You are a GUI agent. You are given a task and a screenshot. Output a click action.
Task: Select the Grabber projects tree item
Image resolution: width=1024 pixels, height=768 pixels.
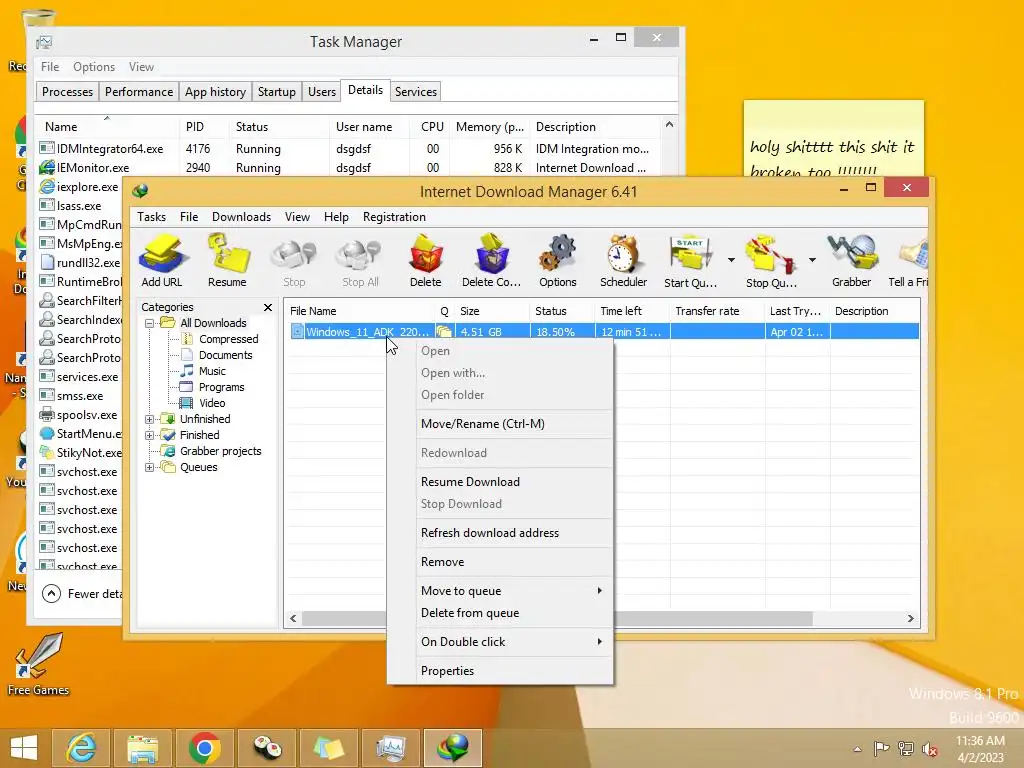pyautogui.click(x=221, y=451)
